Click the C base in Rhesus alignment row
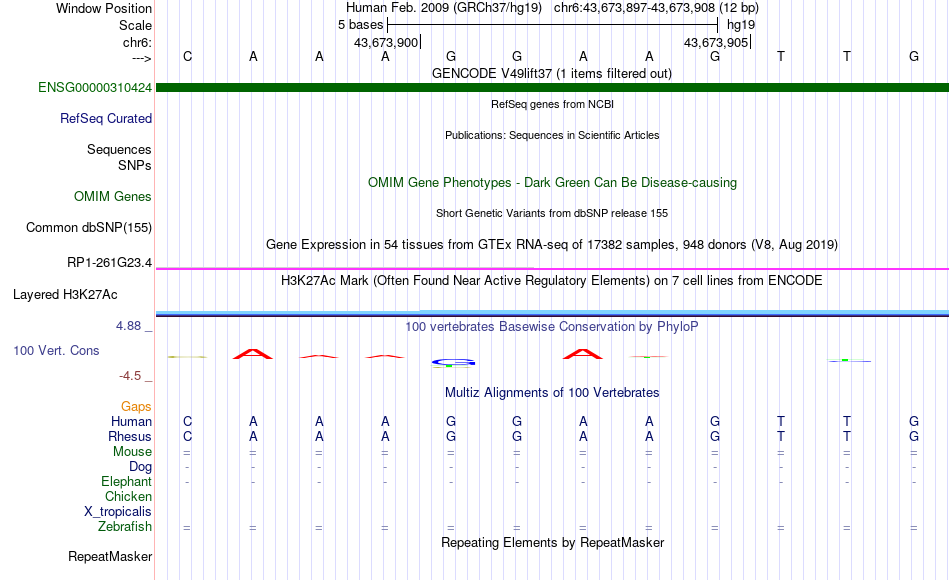 coord(187,436)
